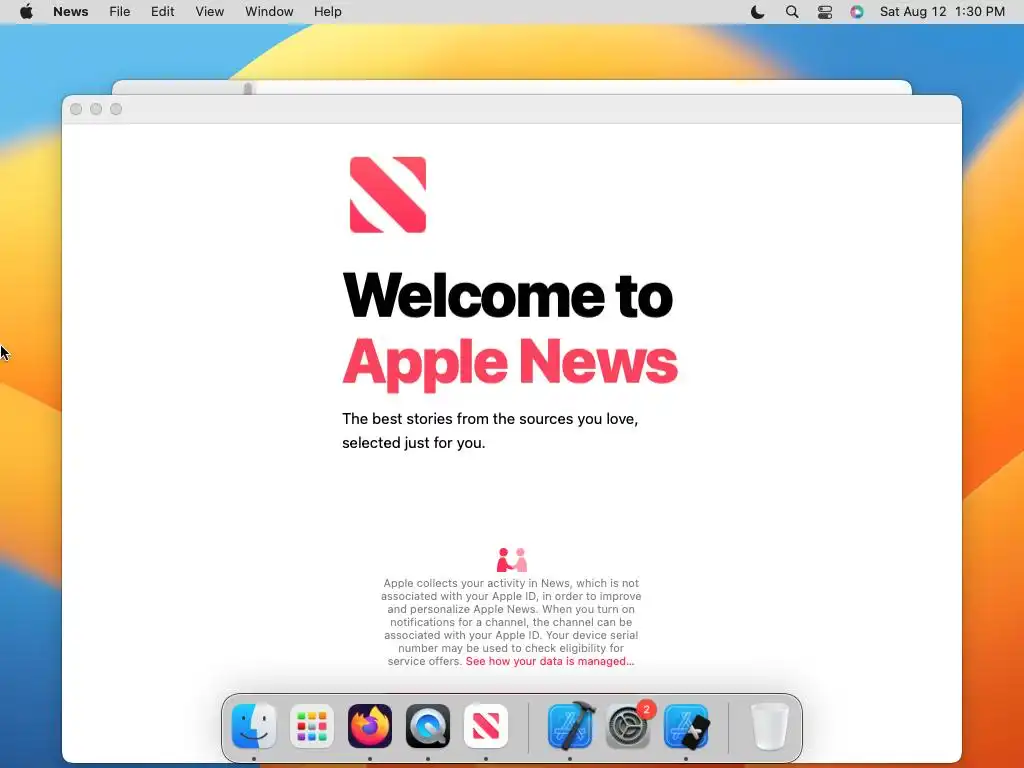
Task: Open the Window menu
Action: click(269, 12)
